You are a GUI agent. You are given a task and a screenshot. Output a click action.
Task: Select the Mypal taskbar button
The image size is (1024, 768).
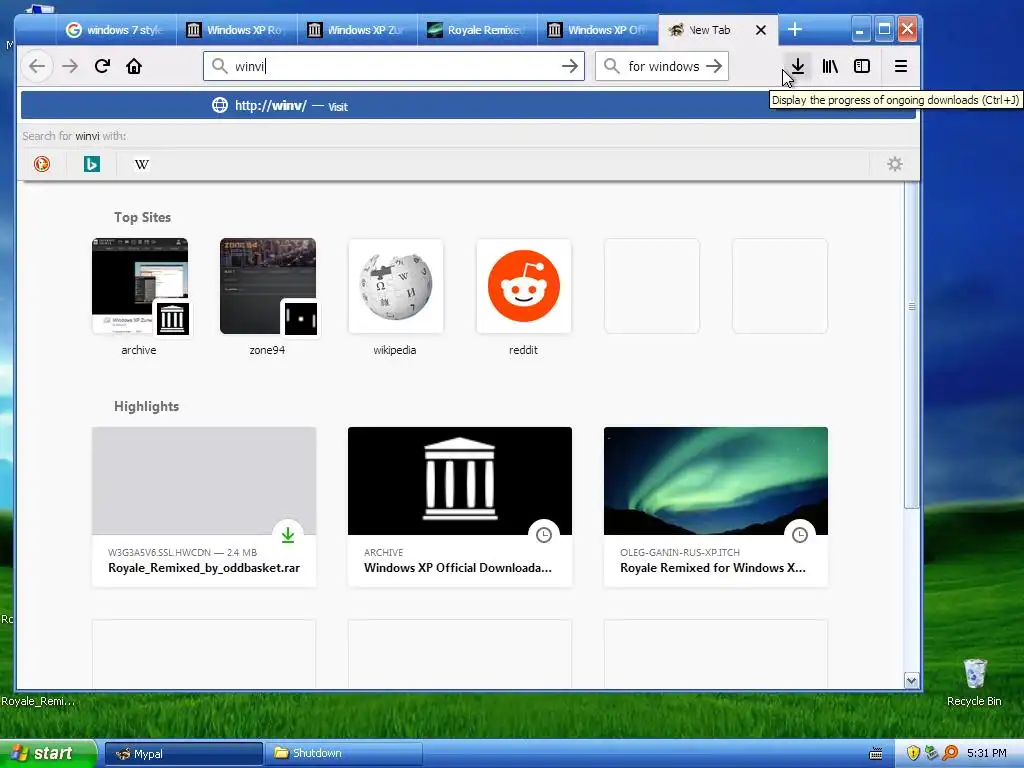click(x=184, y=754)
